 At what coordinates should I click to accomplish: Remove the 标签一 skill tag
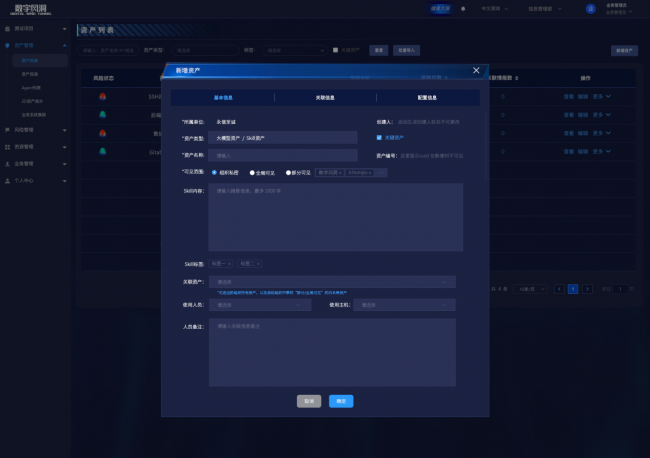[229, 263]
